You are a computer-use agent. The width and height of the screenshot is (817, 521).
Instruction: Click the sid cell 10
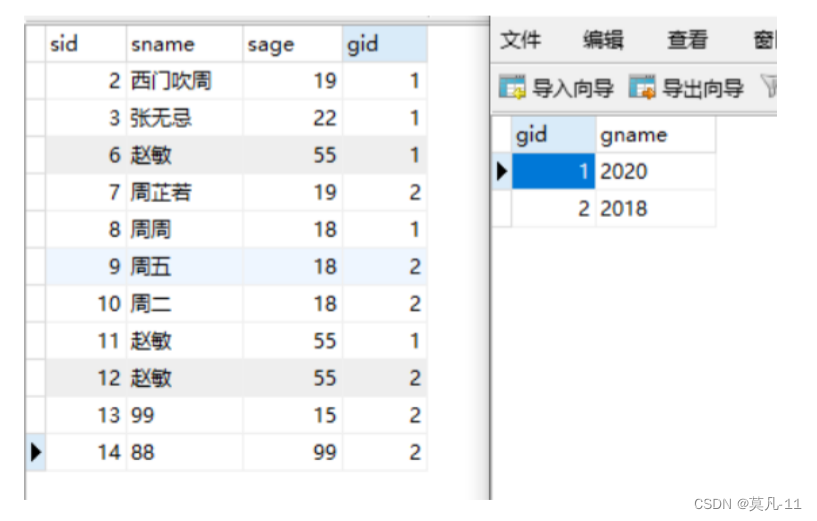pyautogui.click(x=85, y=304)
